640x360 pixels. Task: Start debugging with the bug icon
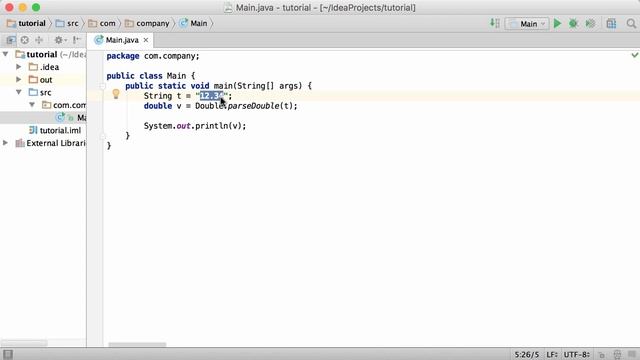[573, 24]
